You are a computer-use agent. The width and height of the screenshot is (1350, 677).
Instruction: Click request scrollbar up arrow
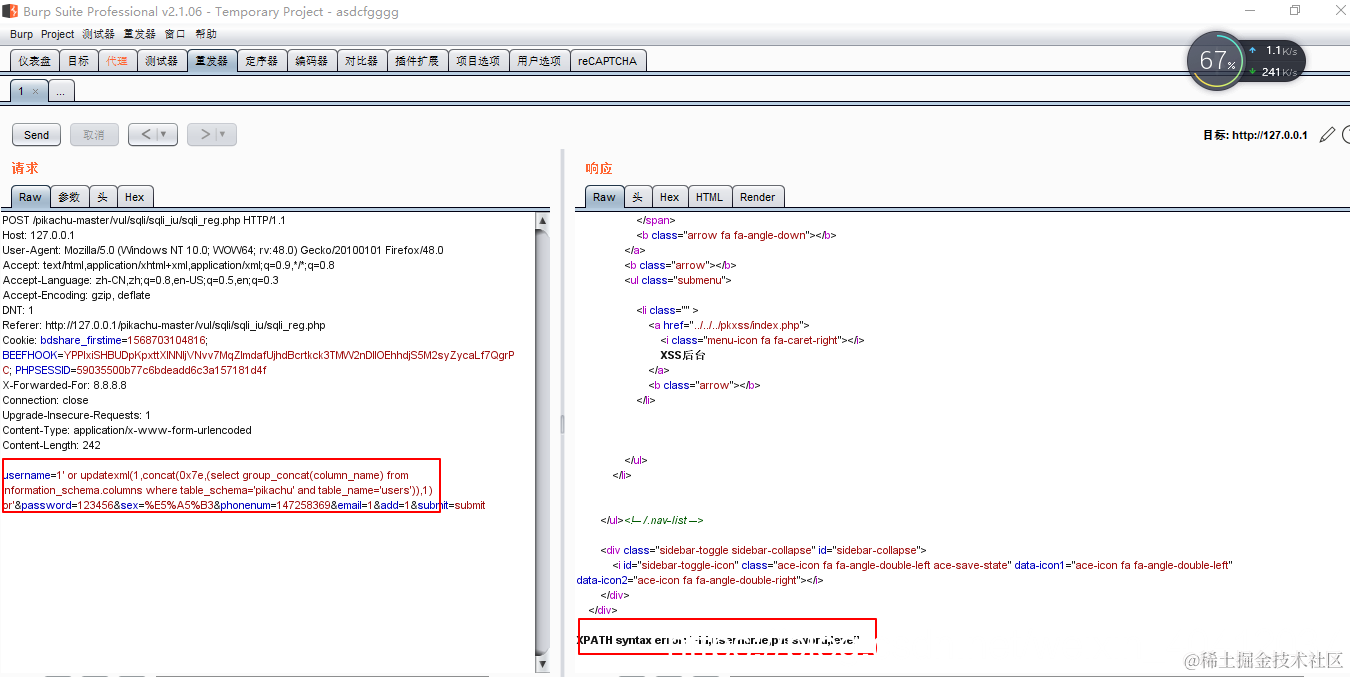(x=543, y=220)
